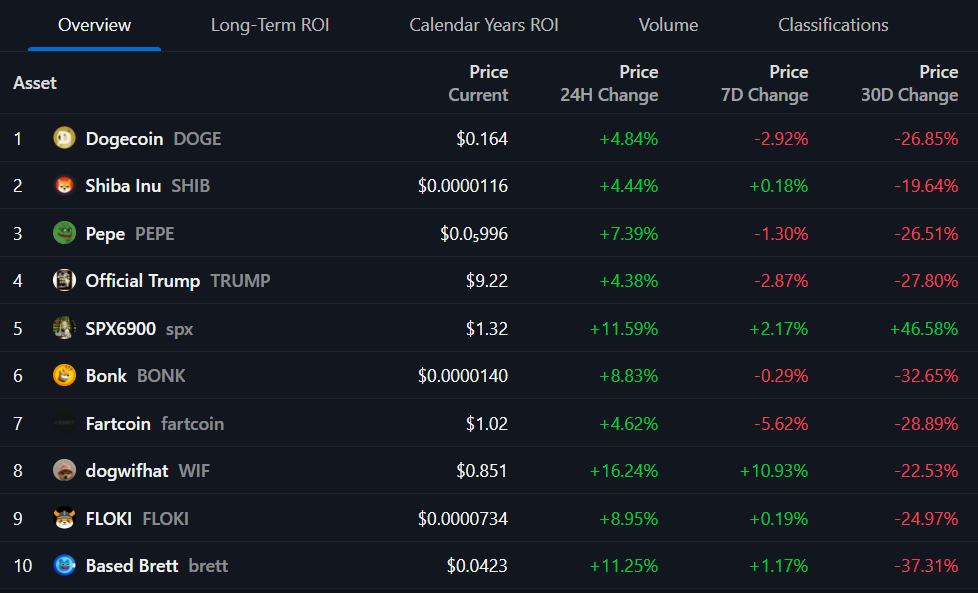This screenshot has width=978, height=593.
Task: Click Pepe 24H change +7.39%
Action: click(628, 234)
